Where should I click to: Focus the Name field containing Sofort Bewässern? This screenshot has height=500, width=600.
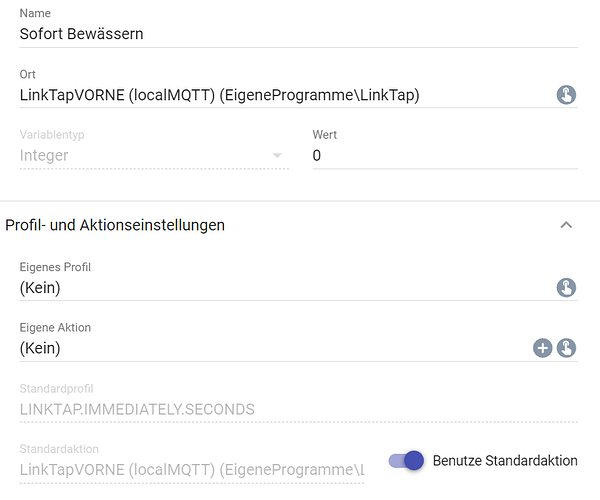[x=298, y=34]
